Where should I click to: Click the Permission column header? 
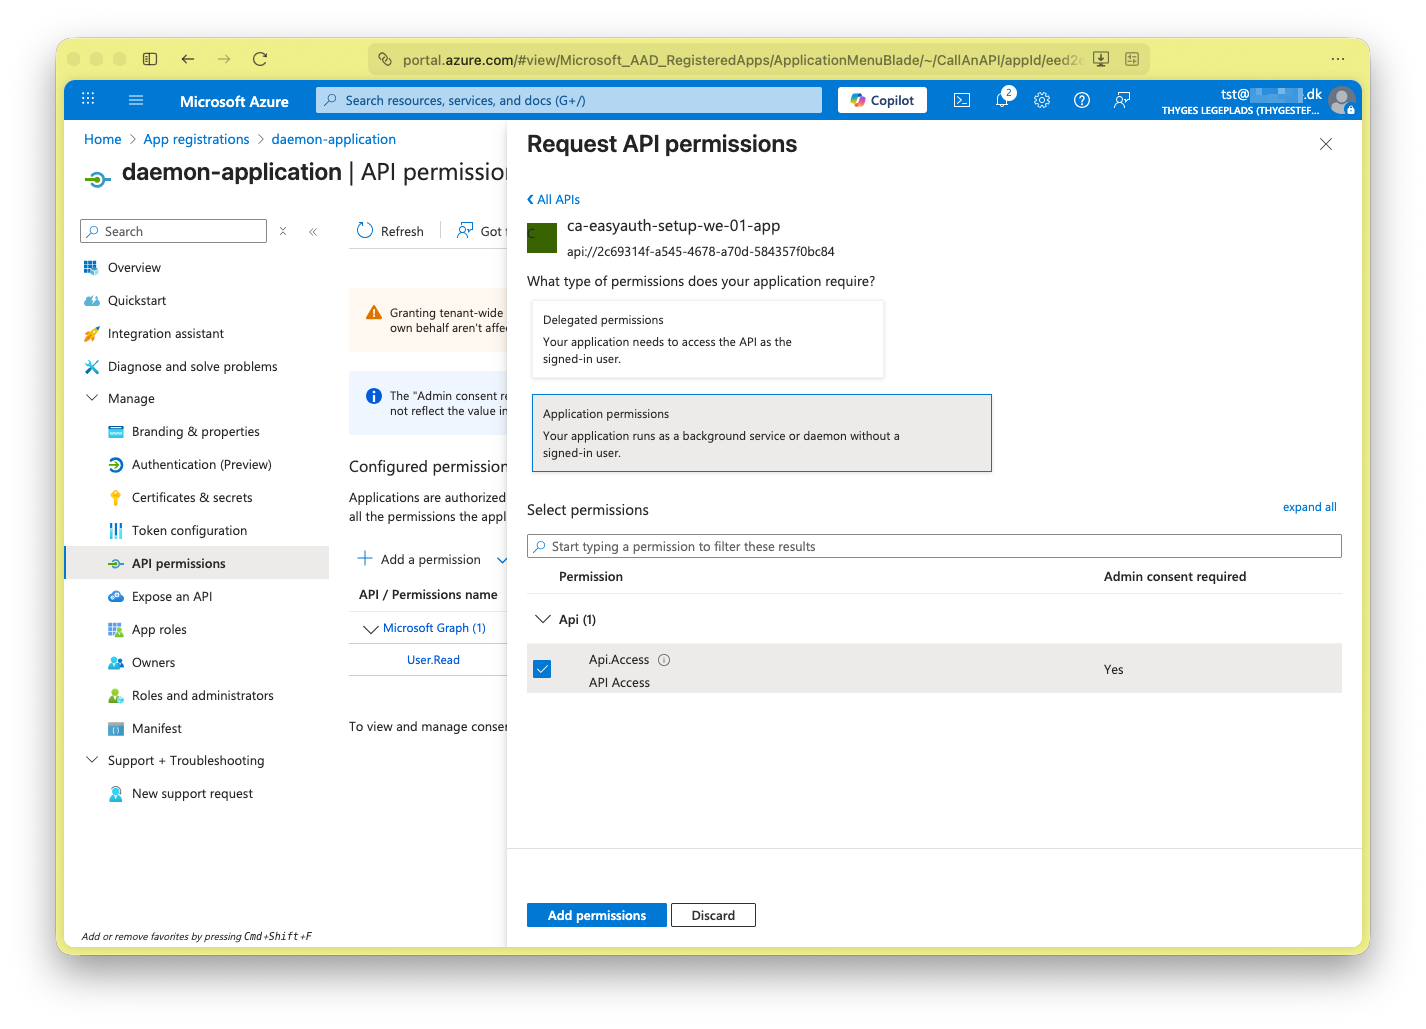[591, 577]
